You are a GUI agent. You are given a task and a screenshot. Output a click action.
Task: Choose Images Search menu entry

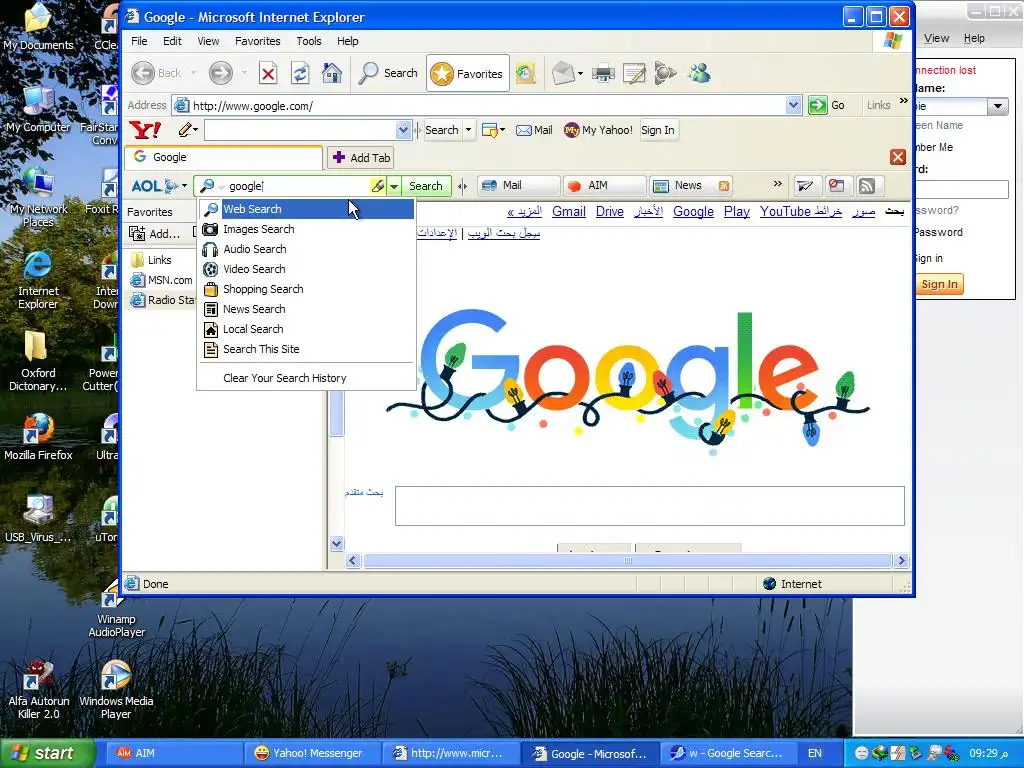pos(307,229)
